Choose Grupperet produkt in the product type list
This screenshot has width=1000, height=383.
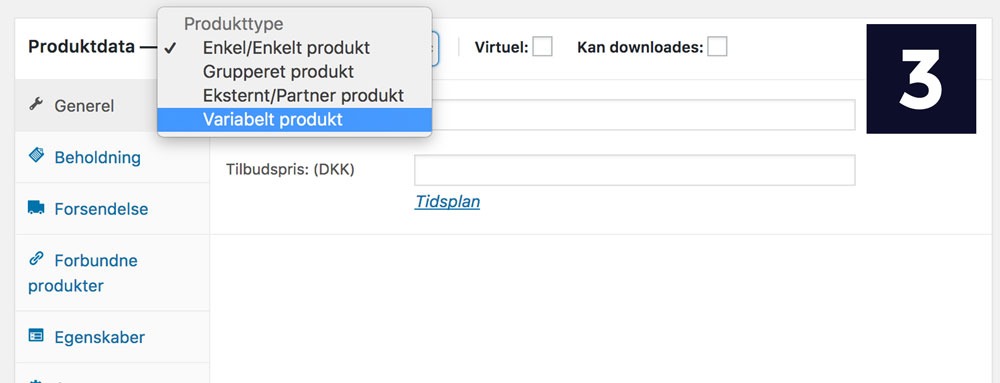pos(295,71)
